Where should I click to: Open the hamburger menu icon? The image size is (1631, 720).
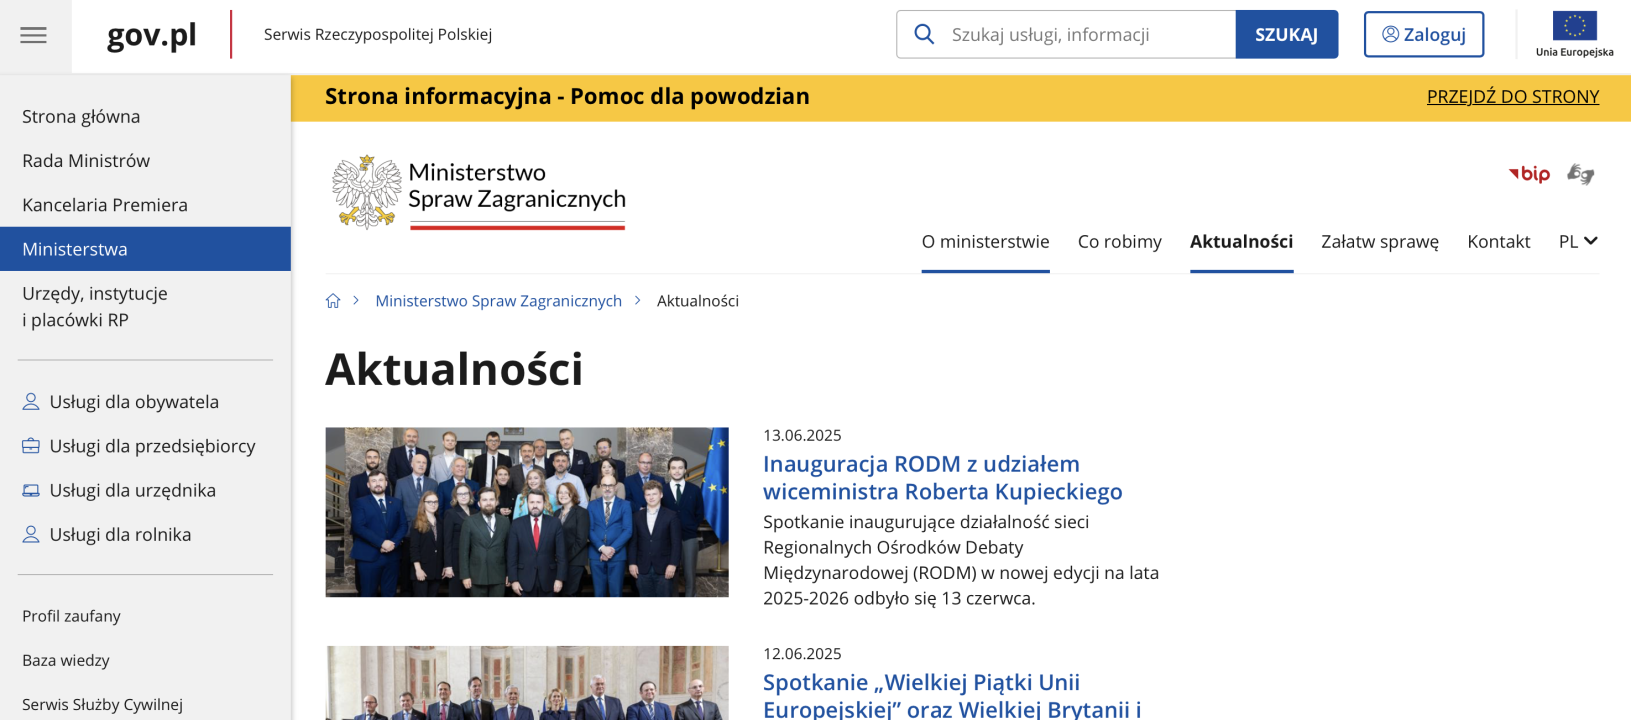tap(34, 36)
